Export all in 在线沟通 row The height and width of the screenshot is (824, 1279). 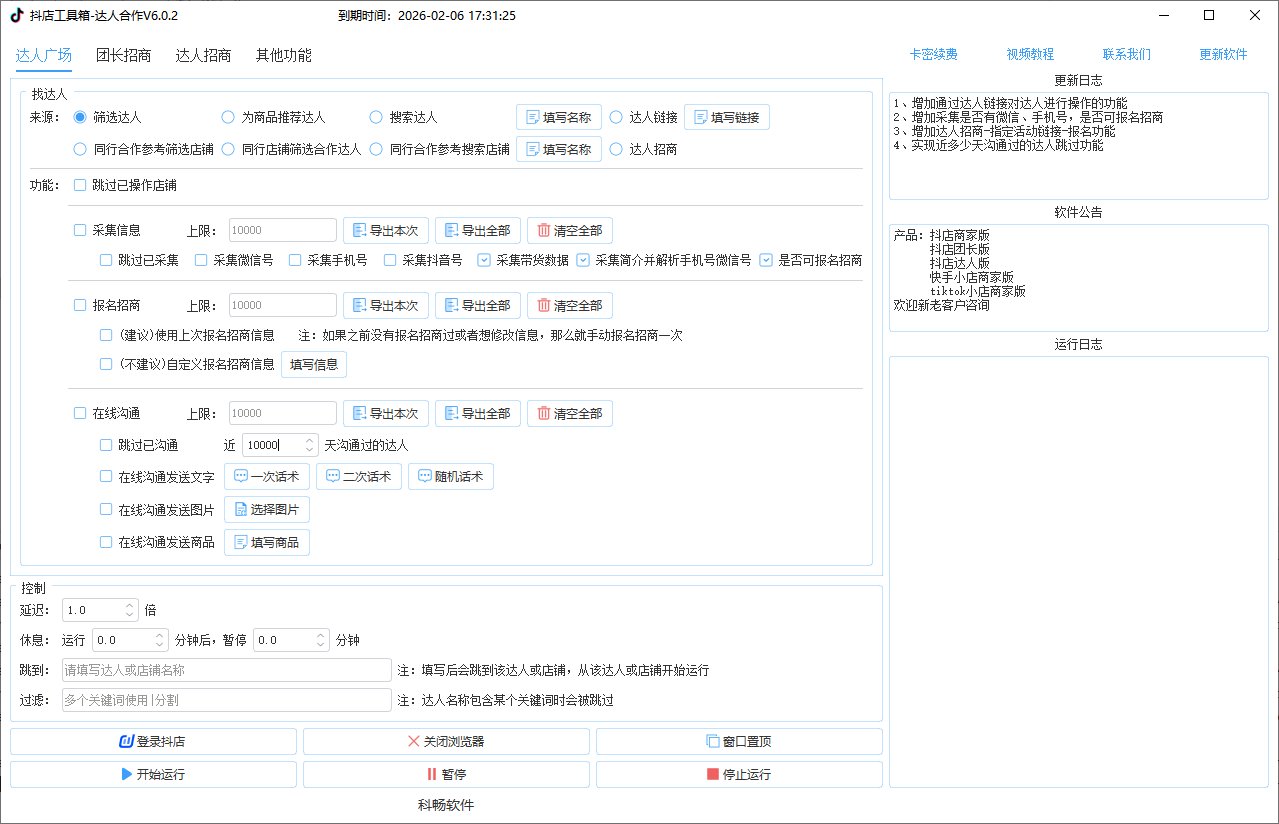tap(478, 413)
